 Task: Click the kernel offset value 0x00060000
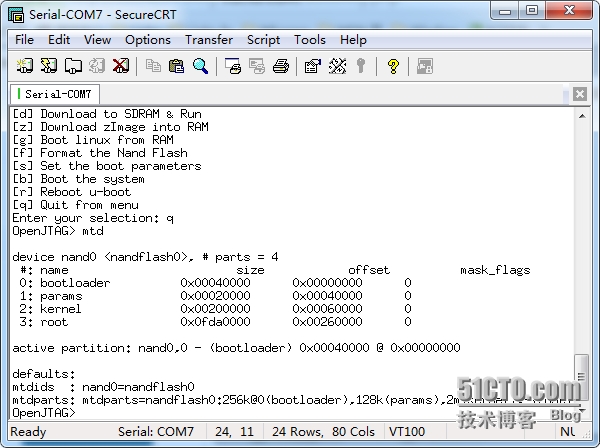click(328, 309)
